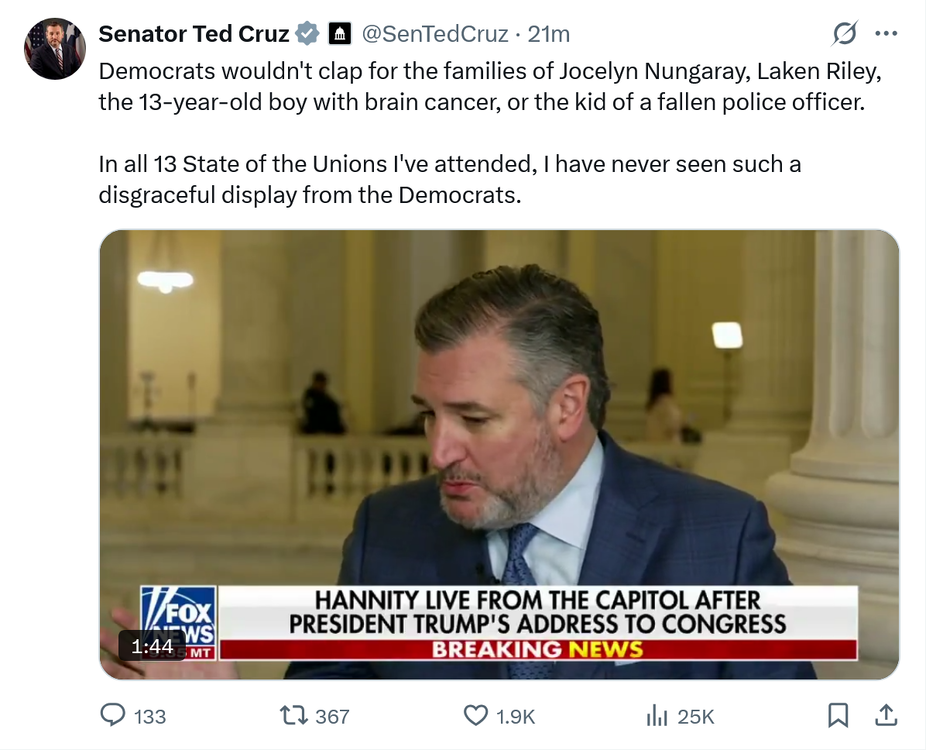Click the 133 replies count
The image size is (926, 750).
pyautogui.click(x=150, y=716)
